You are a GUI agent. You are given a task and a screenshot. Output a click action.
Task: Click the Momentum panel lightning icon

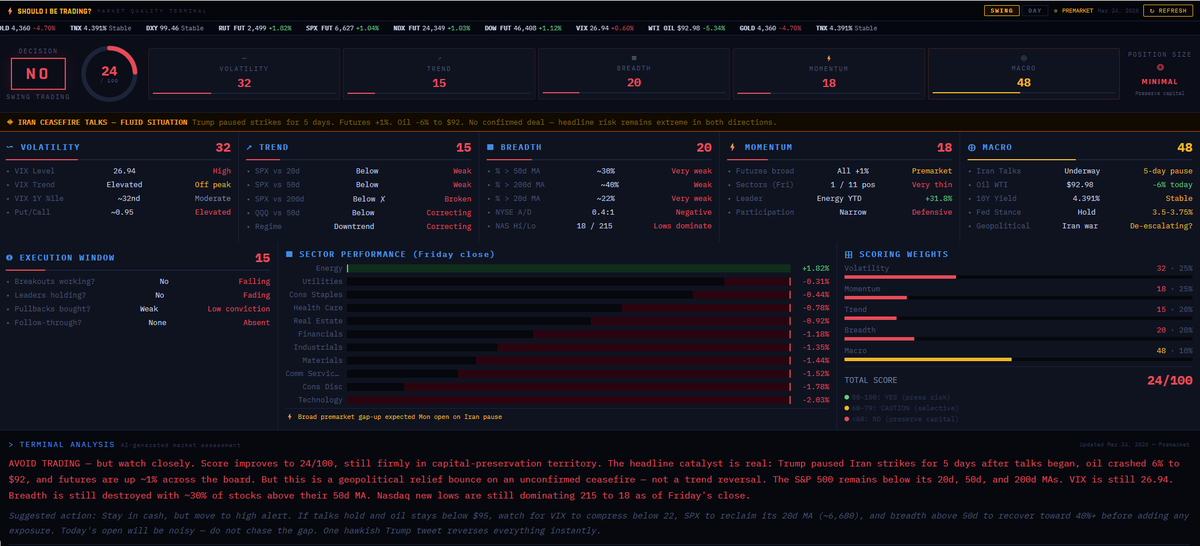731,147
